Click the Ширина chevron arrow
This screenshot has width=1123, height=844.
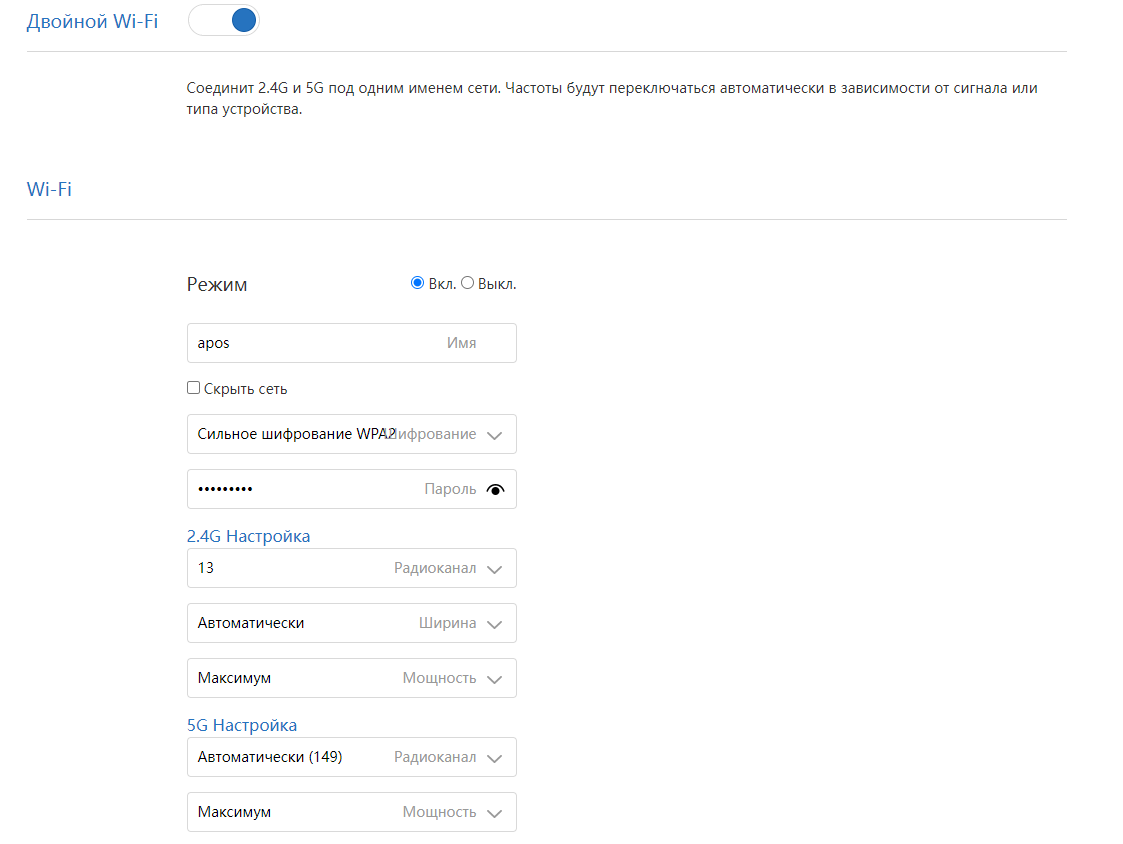click(494, 624)
